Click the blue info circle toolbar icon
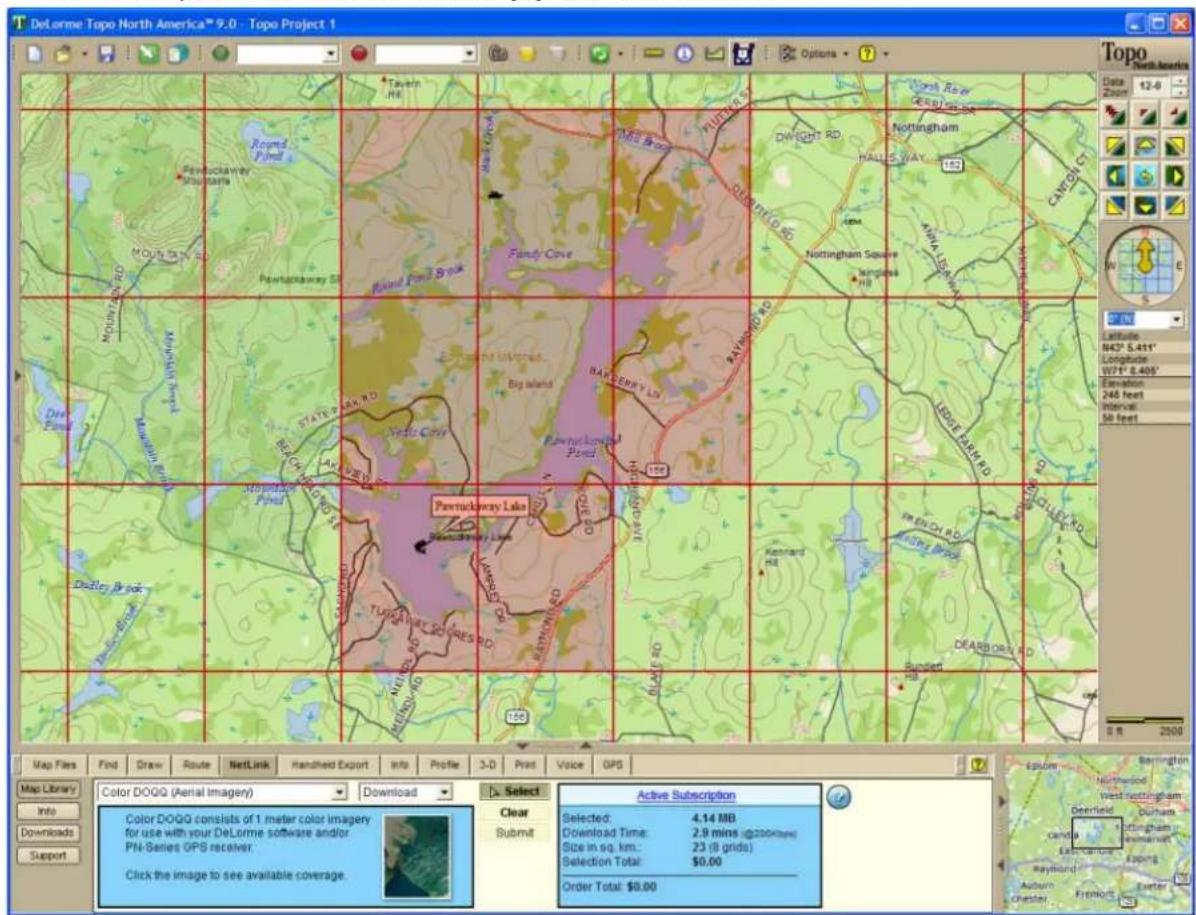The image size is (1196, 915). [x=684, y=54]
